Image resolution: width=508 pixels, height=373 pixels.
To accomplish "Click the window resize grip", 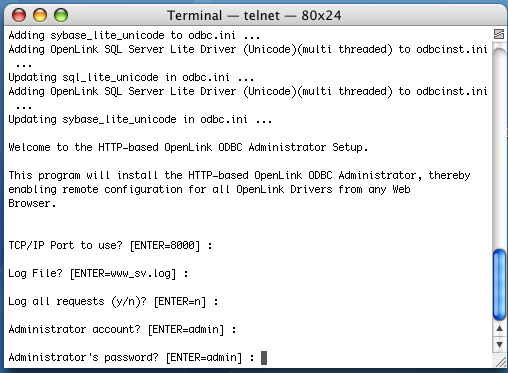I will [500, 361].
